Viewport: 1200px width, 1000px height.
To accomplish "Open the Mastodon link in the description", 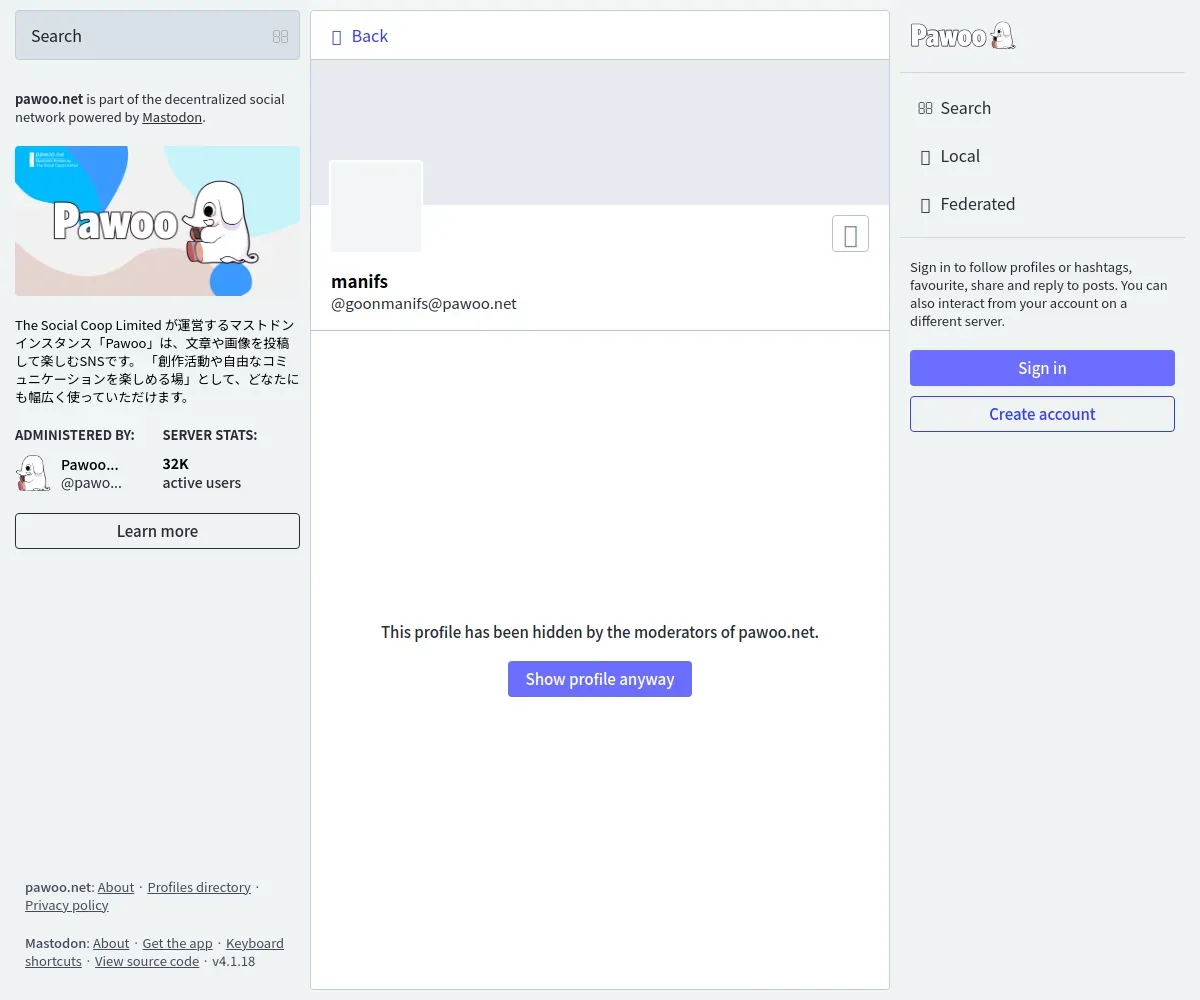I will [x=172, y=117].
